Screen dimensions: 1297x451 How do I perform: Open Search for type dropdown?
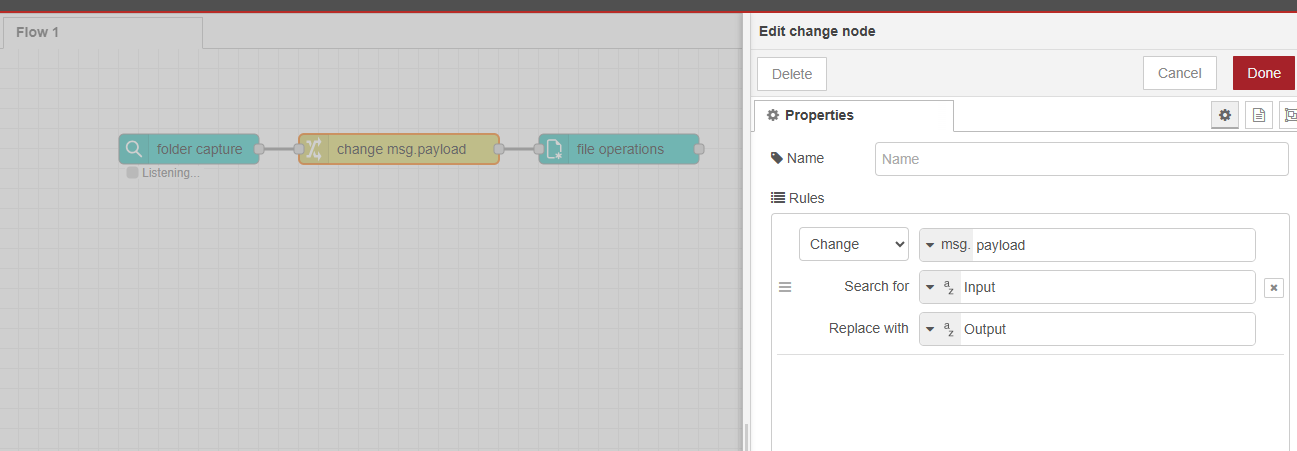940,287
